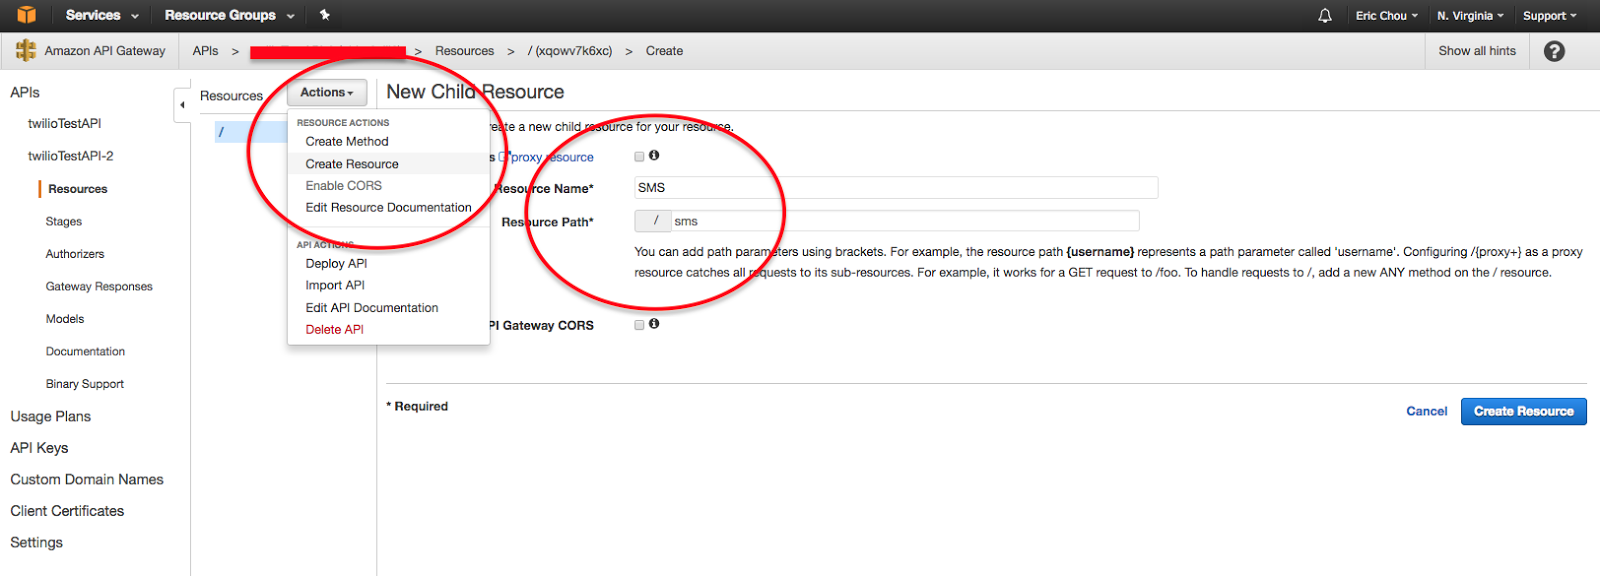Click info icon beside proxy resource checkbox
This screenshot has width=1600, height=576.
click(654, 155)
